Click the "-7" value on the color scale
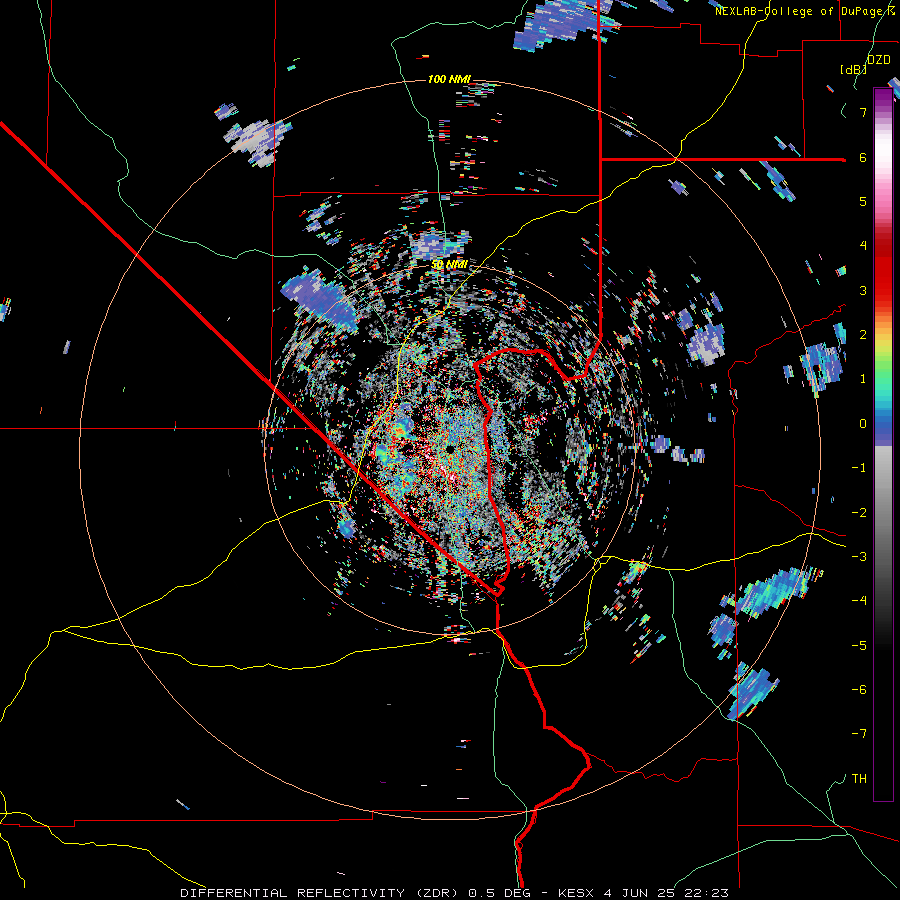The height and width of the screenshot is (900, 900). tap(859, 734)
